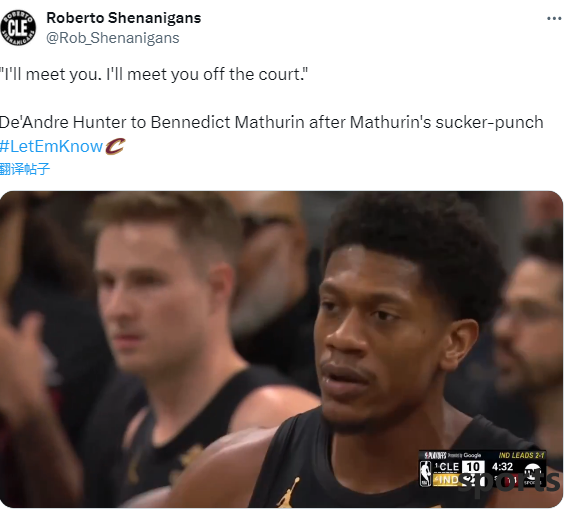Click the yellow IND team row
This screenshot has height=512, width=575.
[446, 480]
